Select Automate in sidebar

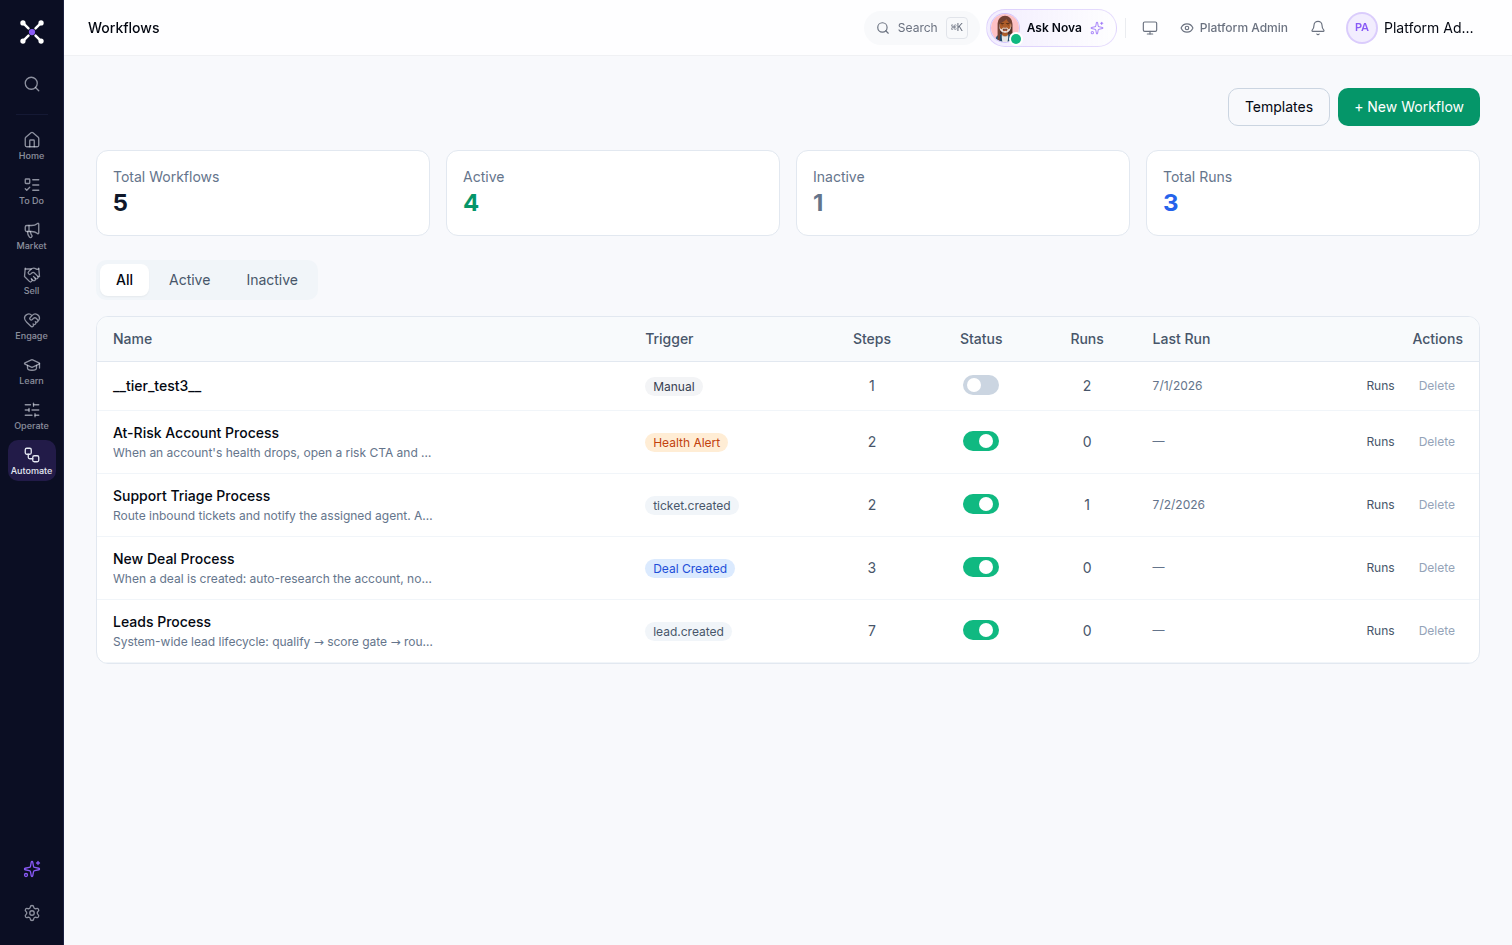(x=32, y=461)
